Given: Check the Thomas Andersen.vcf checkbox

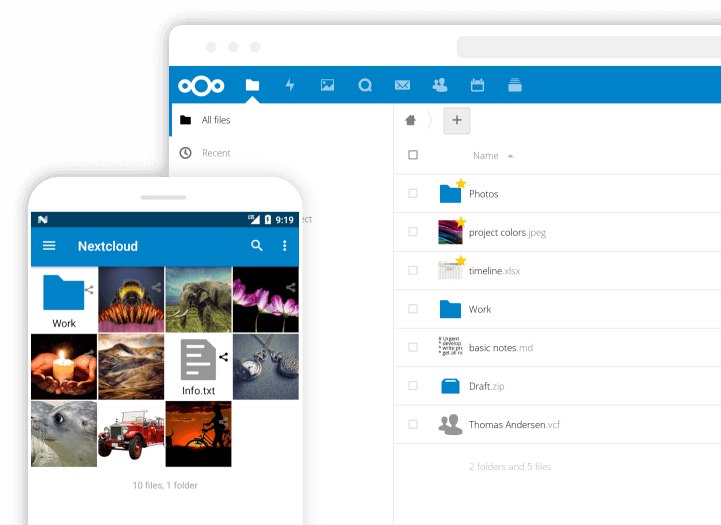Looking at the screenshot, I should (x=413, y=424).
